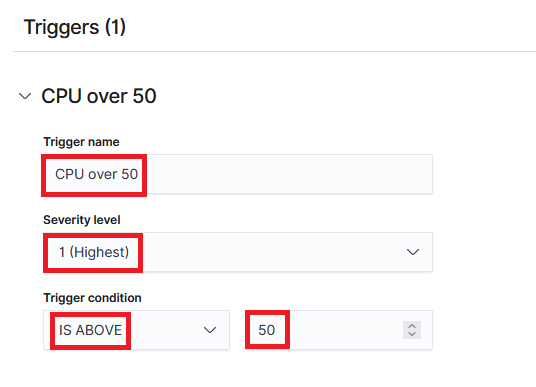
Task: Click blank area inside Severity level box
Action: click(273, 252)
